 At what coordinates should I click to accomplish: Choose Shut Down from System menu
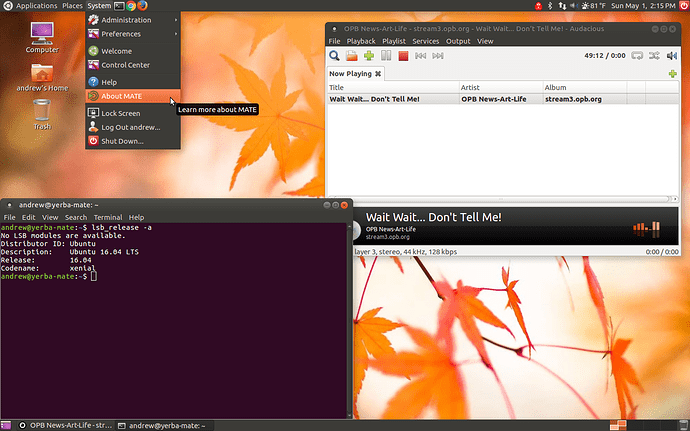133,141
